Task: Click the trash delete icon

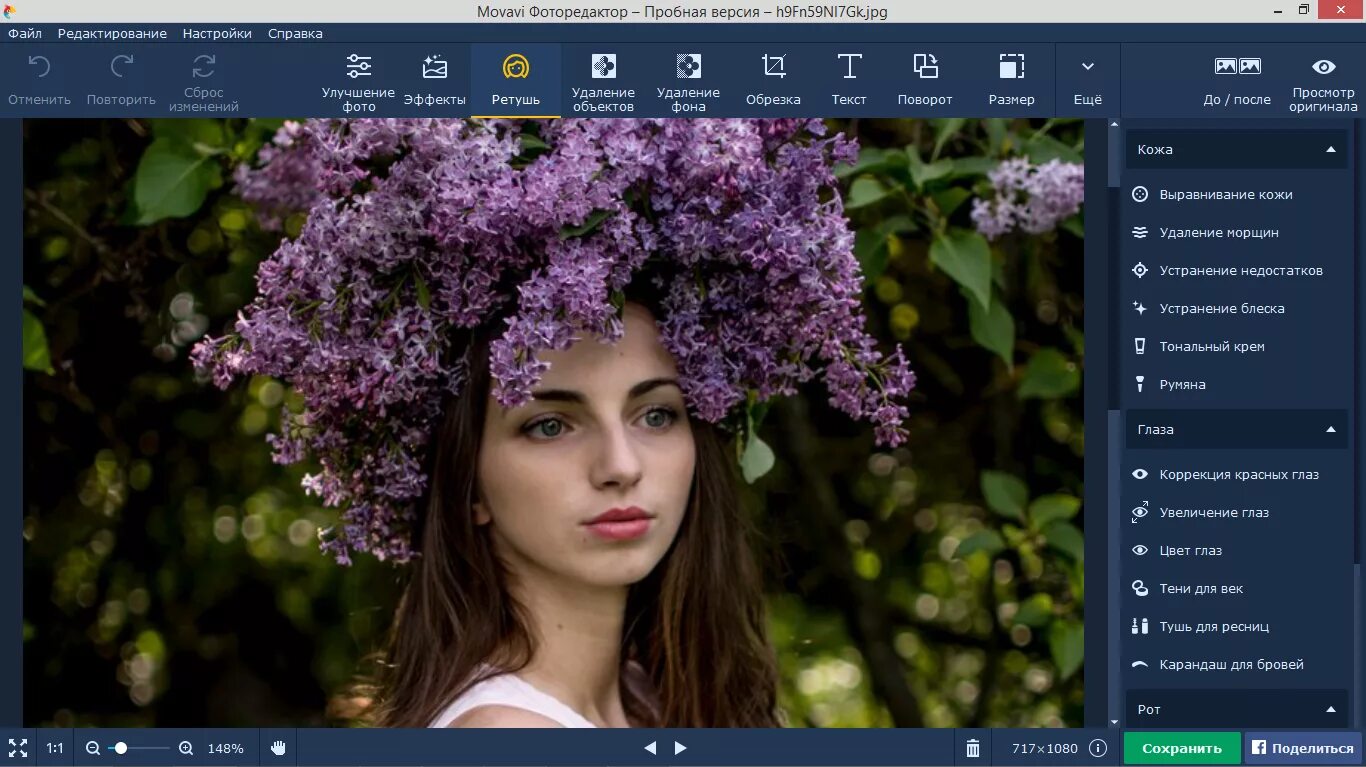Action: tap(973, 748)
